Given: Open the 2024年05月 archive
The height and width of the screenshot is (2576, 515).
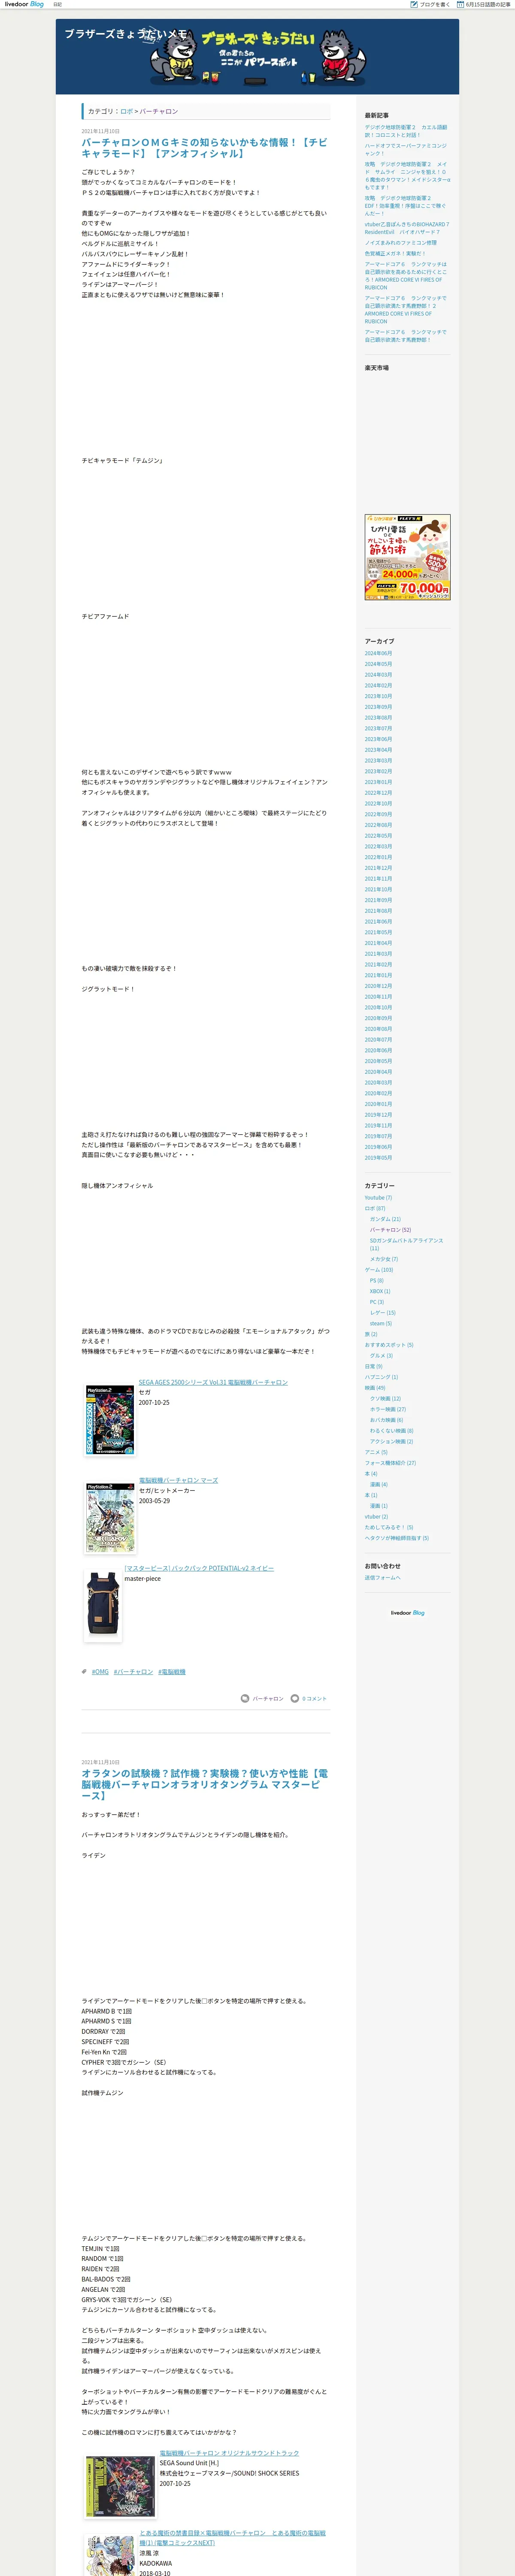Looking at the screenshot, I should 378,664.
